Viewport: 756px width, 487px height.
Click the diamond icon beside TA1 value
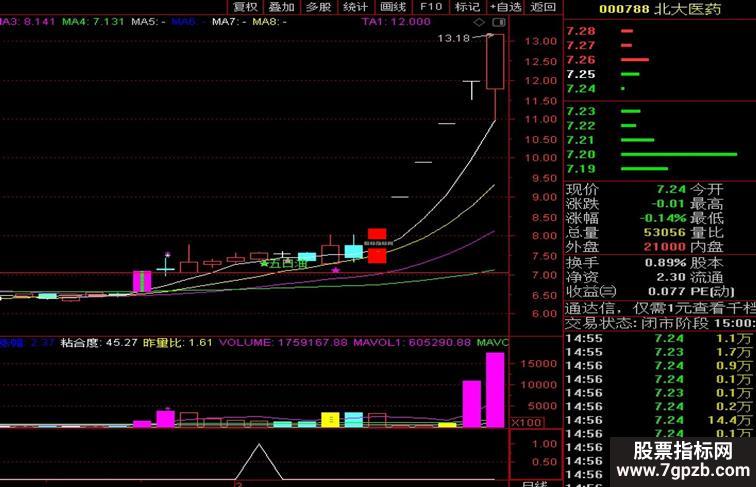479,22
